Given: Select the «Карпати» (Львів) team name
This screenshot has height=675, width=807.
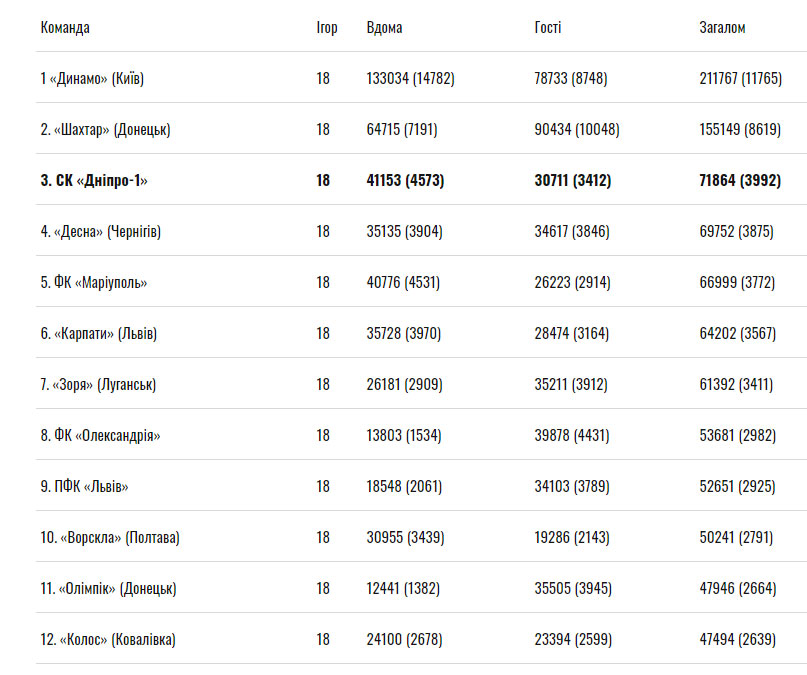Looking at the screenshot, I should point(98,333).
